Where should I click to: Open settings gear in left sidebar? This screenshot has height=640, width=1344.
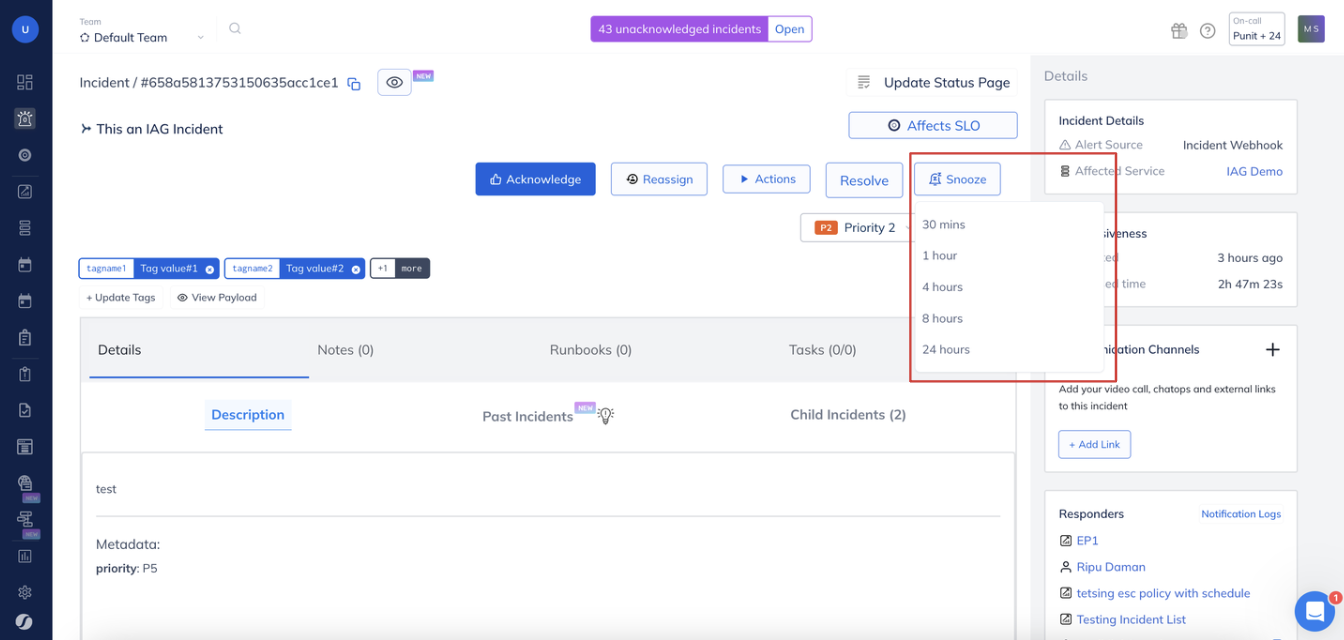25,592
